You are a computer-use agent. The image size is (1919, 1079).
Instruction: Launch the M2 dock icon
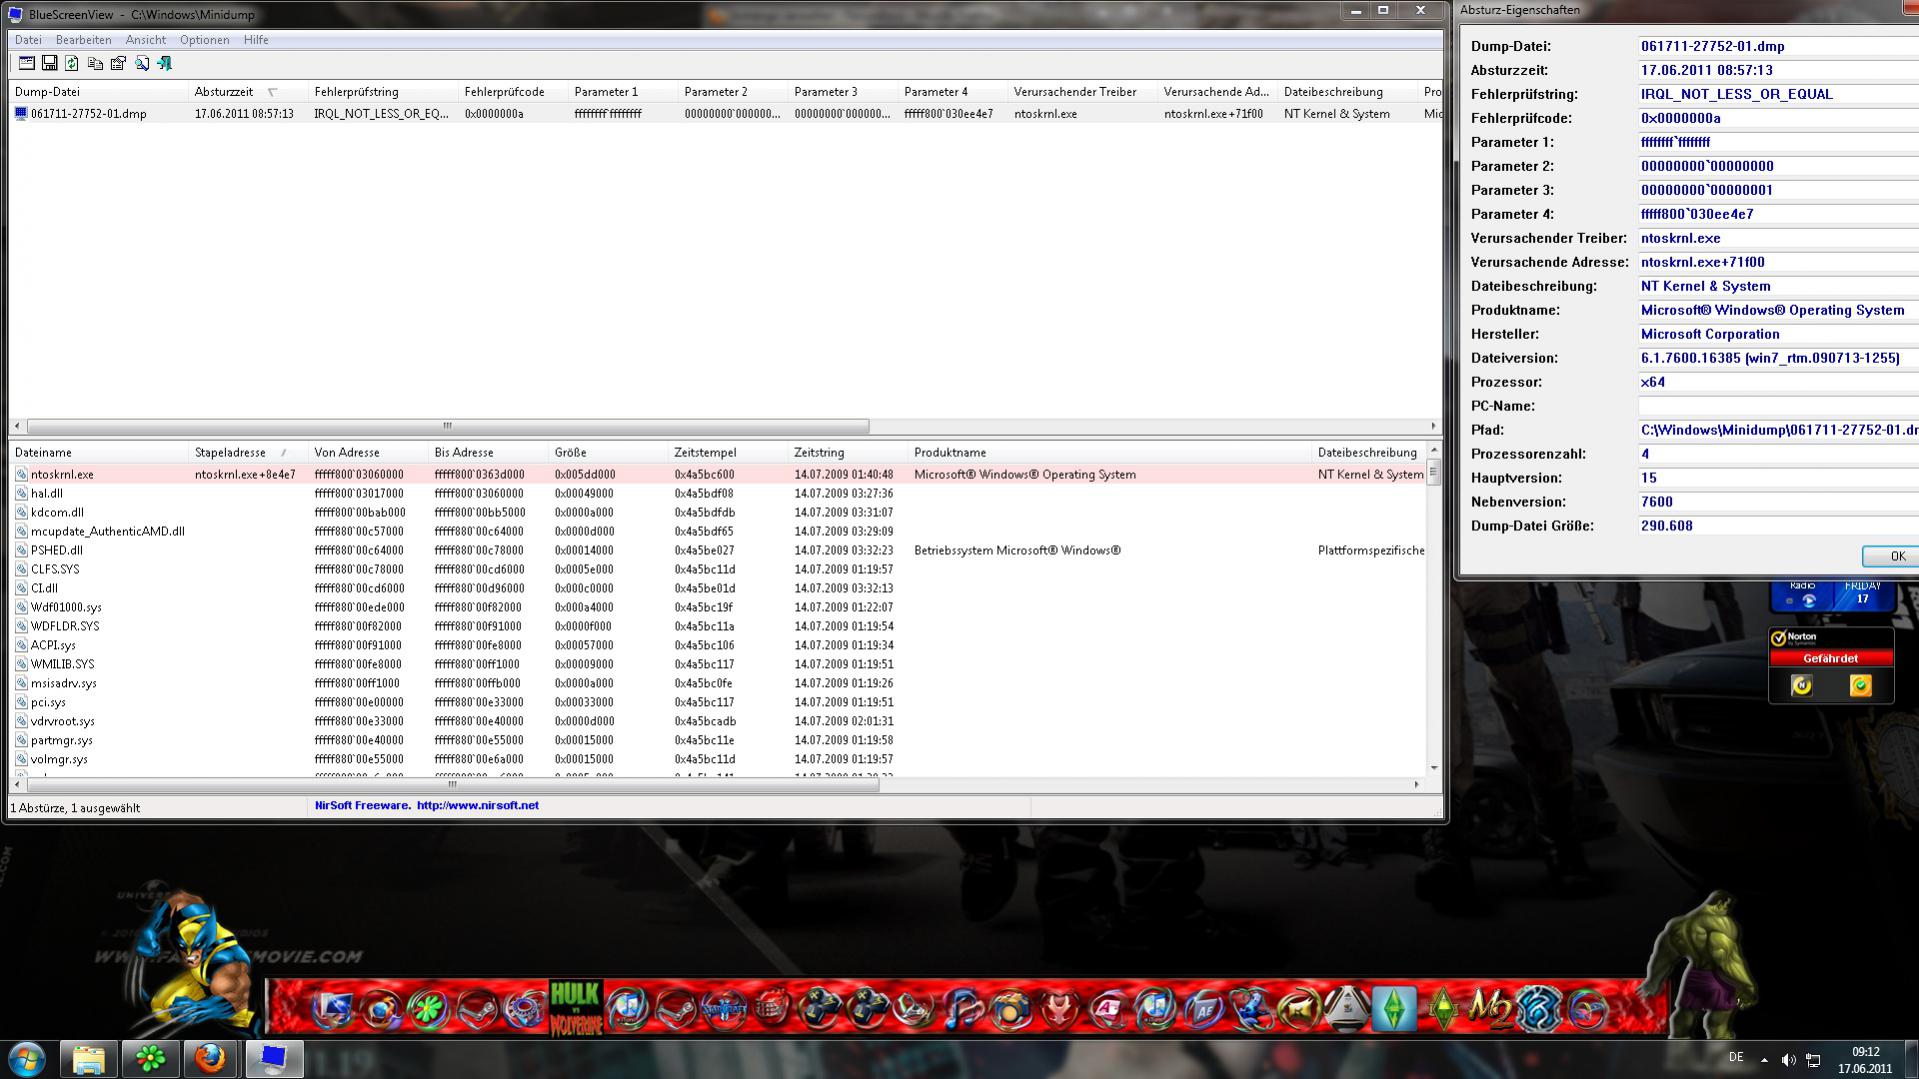pos(1490,1009)
